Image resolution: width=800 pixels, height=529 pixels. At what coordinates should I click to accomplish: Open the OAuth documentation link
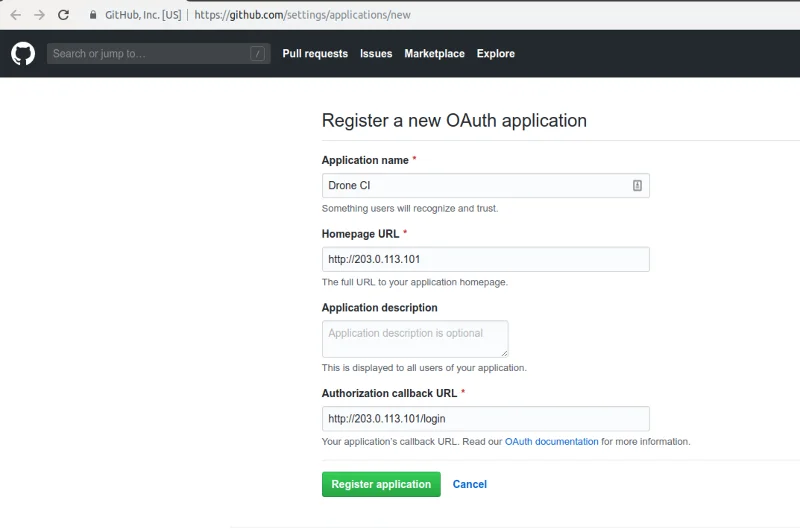pos(552,441)
